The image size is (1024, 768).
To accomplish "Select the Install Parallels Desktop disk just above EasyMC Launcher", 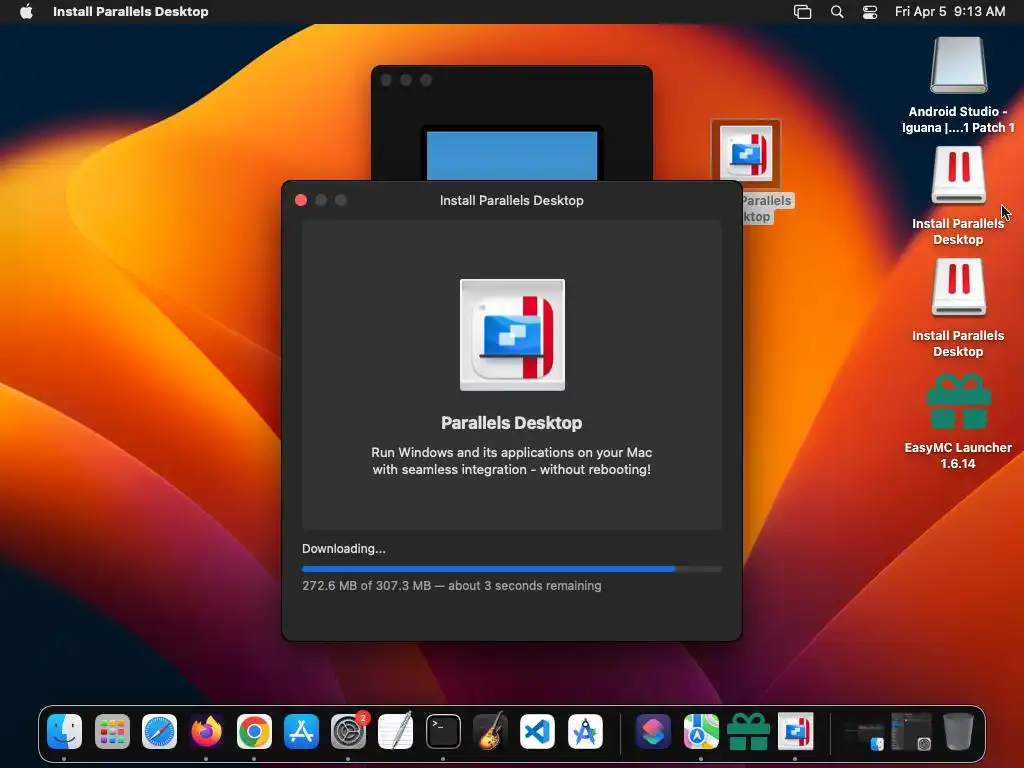I will pos(959,288).
